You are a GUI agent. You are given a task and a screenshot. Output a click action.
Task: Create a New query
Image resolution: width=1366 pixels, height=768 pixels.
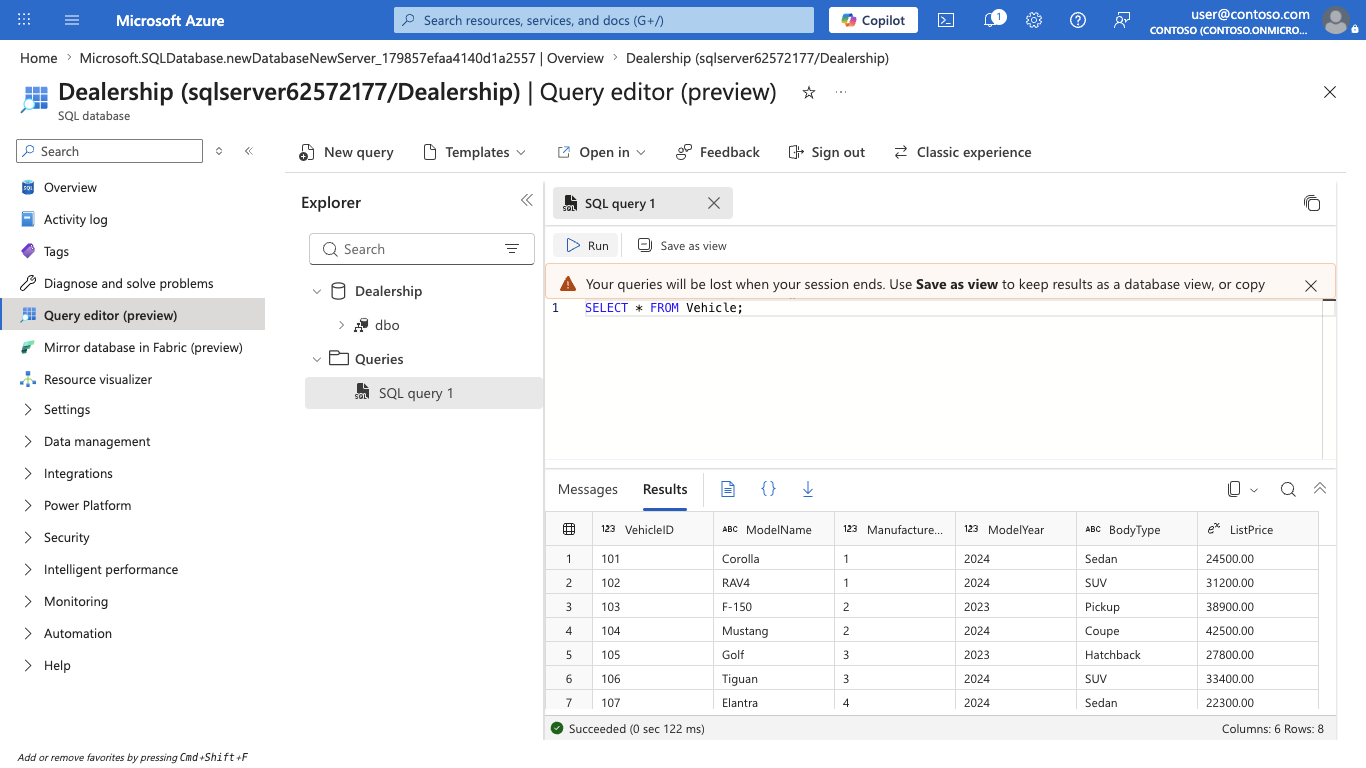346,152
